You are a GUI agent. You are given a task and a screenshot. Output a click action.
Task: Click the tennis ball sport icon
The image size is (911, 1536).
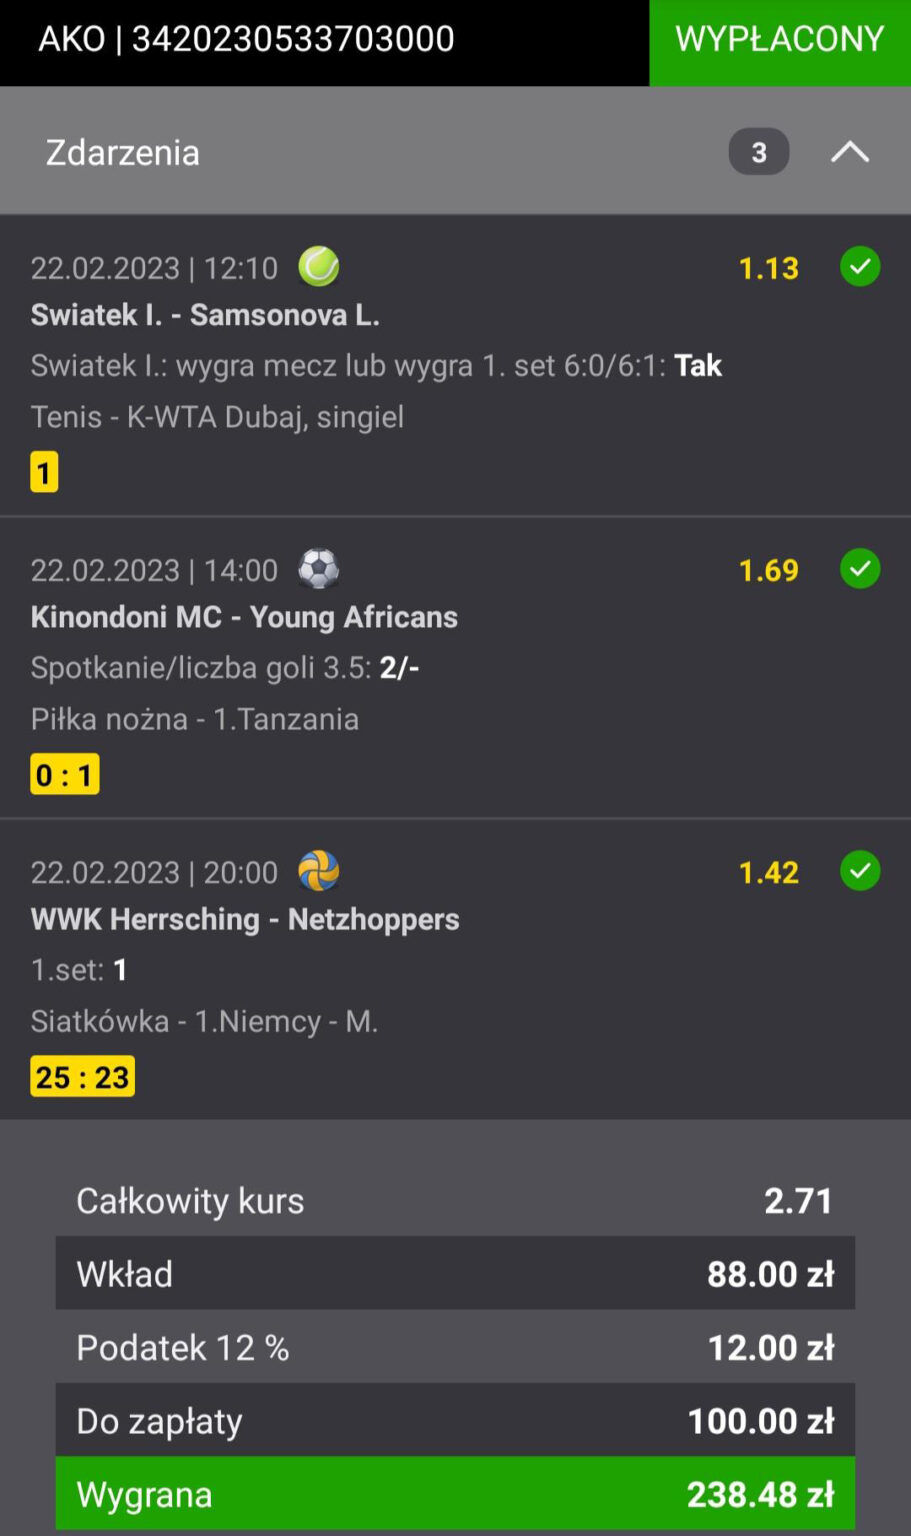319,267
